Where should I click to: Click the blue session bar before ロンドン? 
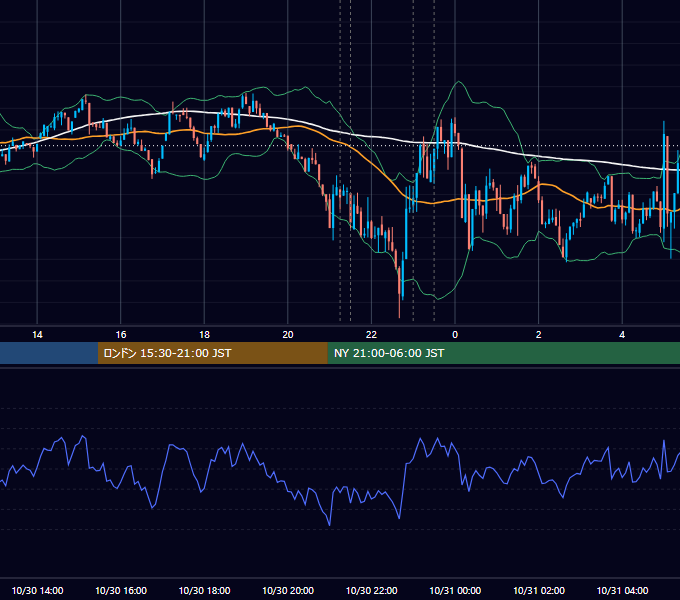tap(49, 353)
